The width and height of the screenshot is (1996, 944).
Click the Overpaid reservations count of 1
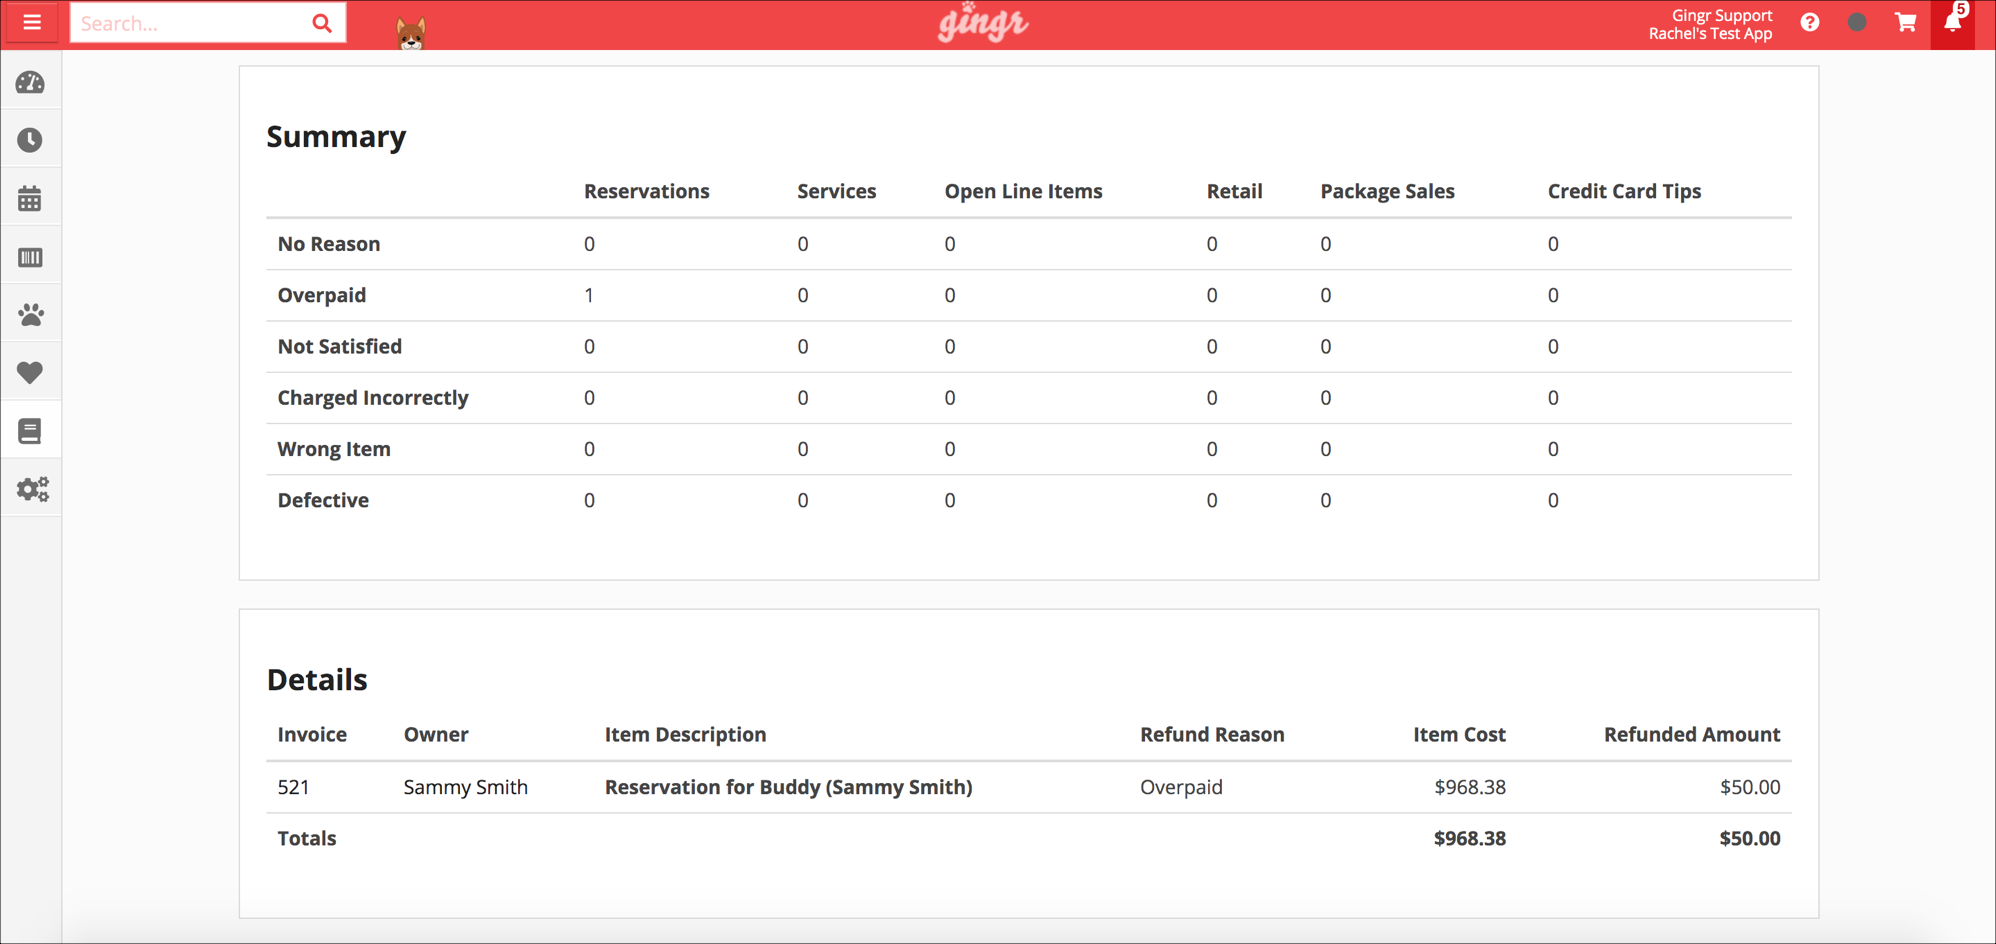[x=589, y=295]
